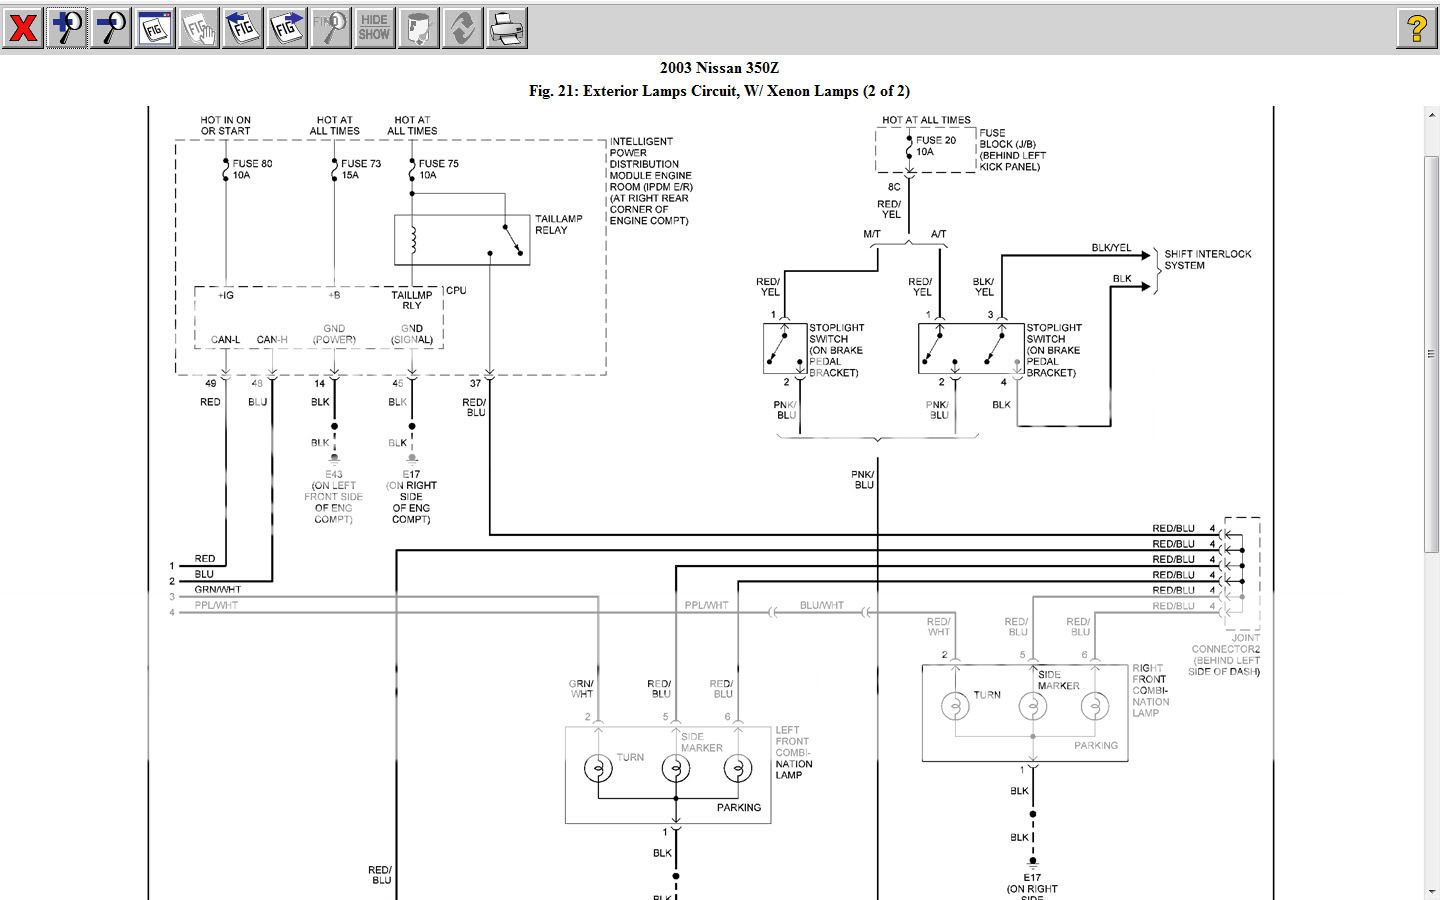Click the 'GND (POWER)' terminal label

(334, 334)
